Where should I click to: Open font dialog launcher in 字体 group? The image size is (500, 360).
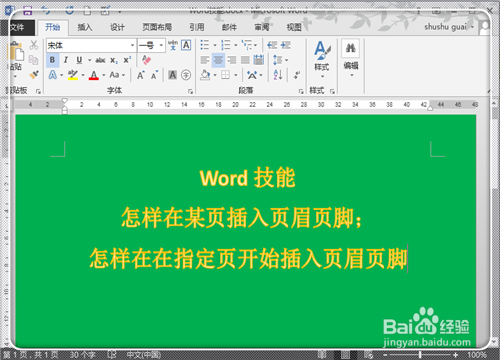pyautogui.click(x=190, y=91)
